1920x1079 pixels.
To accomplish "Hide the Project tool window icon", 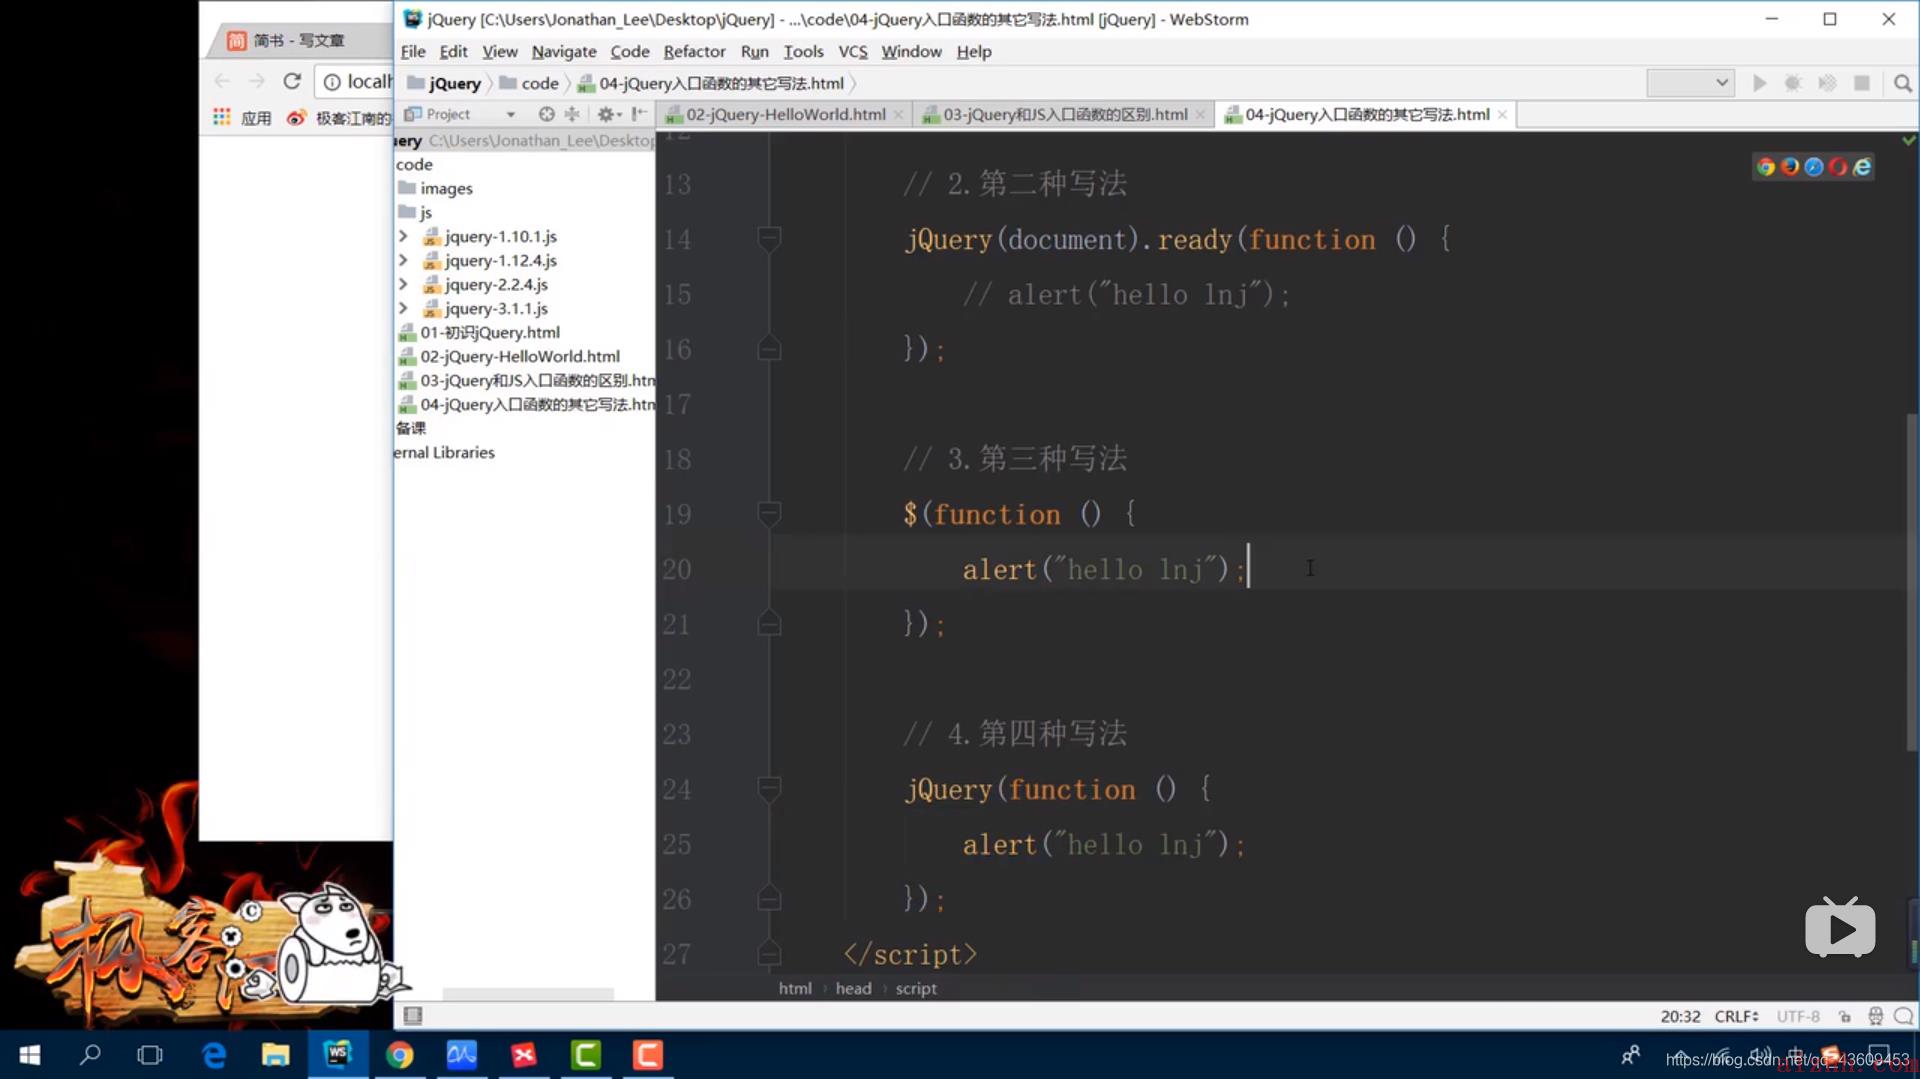I will (639, 114).
